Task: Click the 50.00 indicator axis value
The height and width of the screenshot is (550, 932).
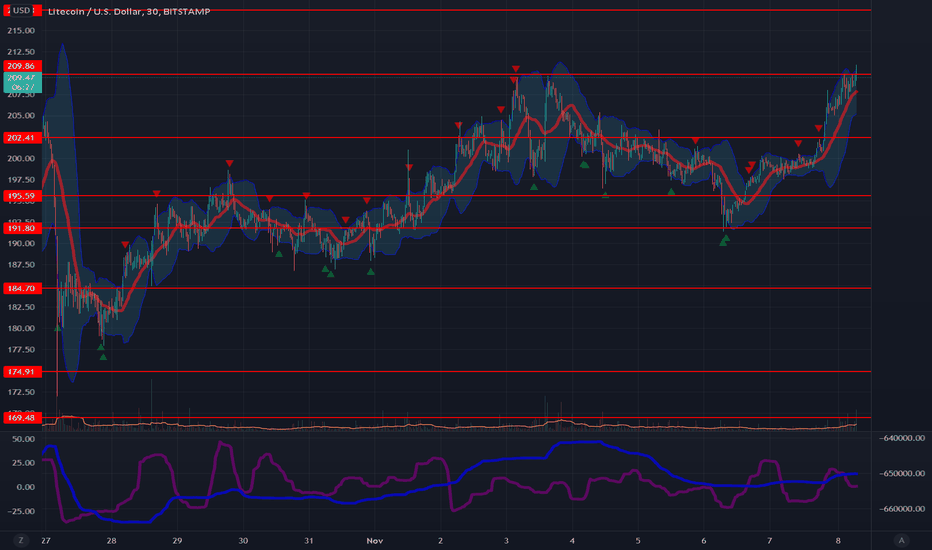Action: (x=24, y=439)
